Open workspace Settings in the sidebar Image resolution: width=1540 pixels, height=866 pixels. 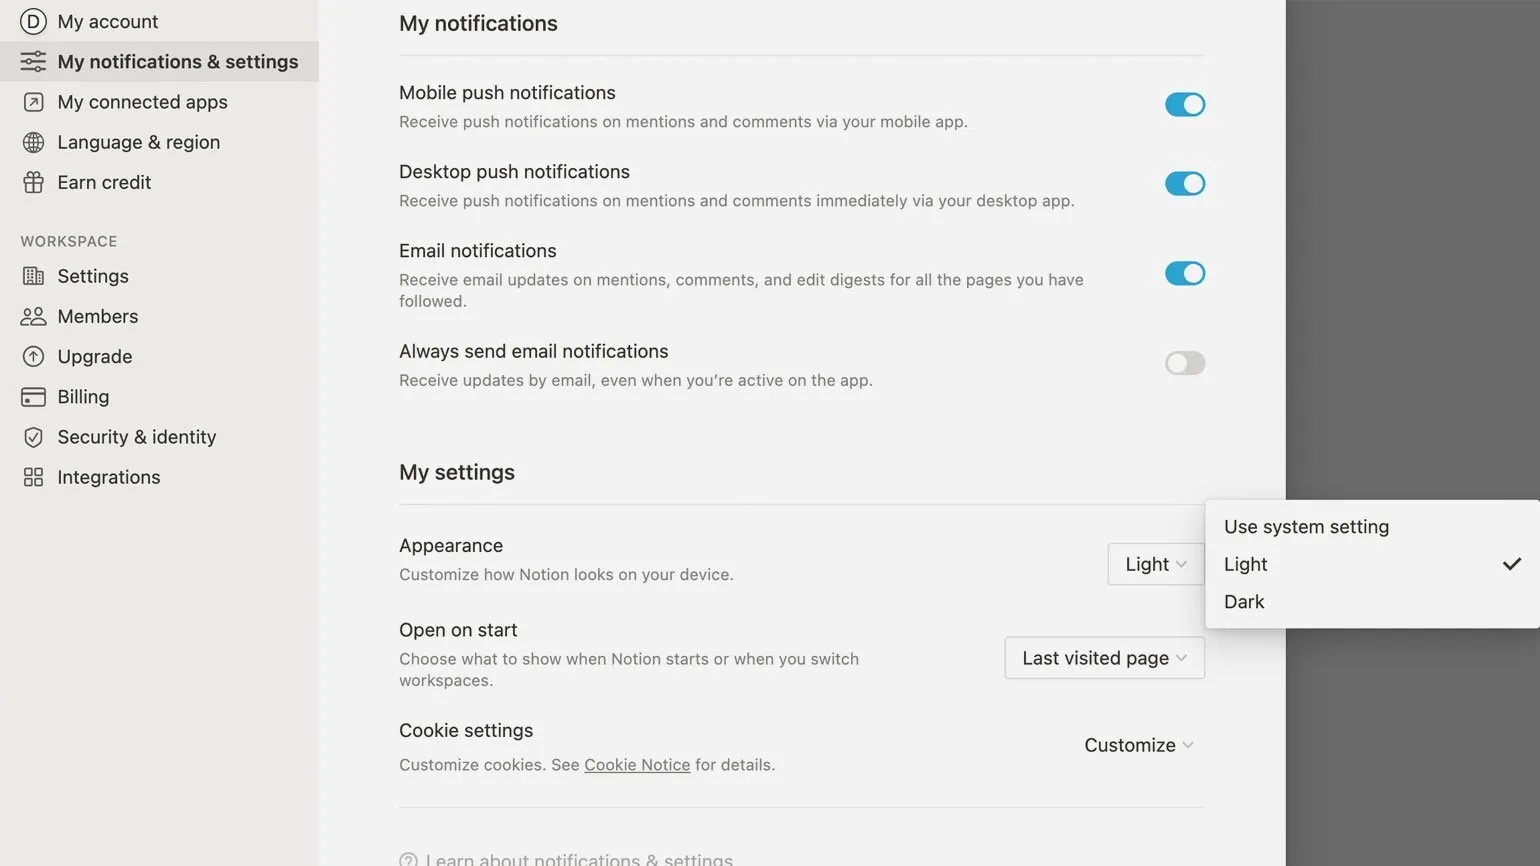coord(92,276)
